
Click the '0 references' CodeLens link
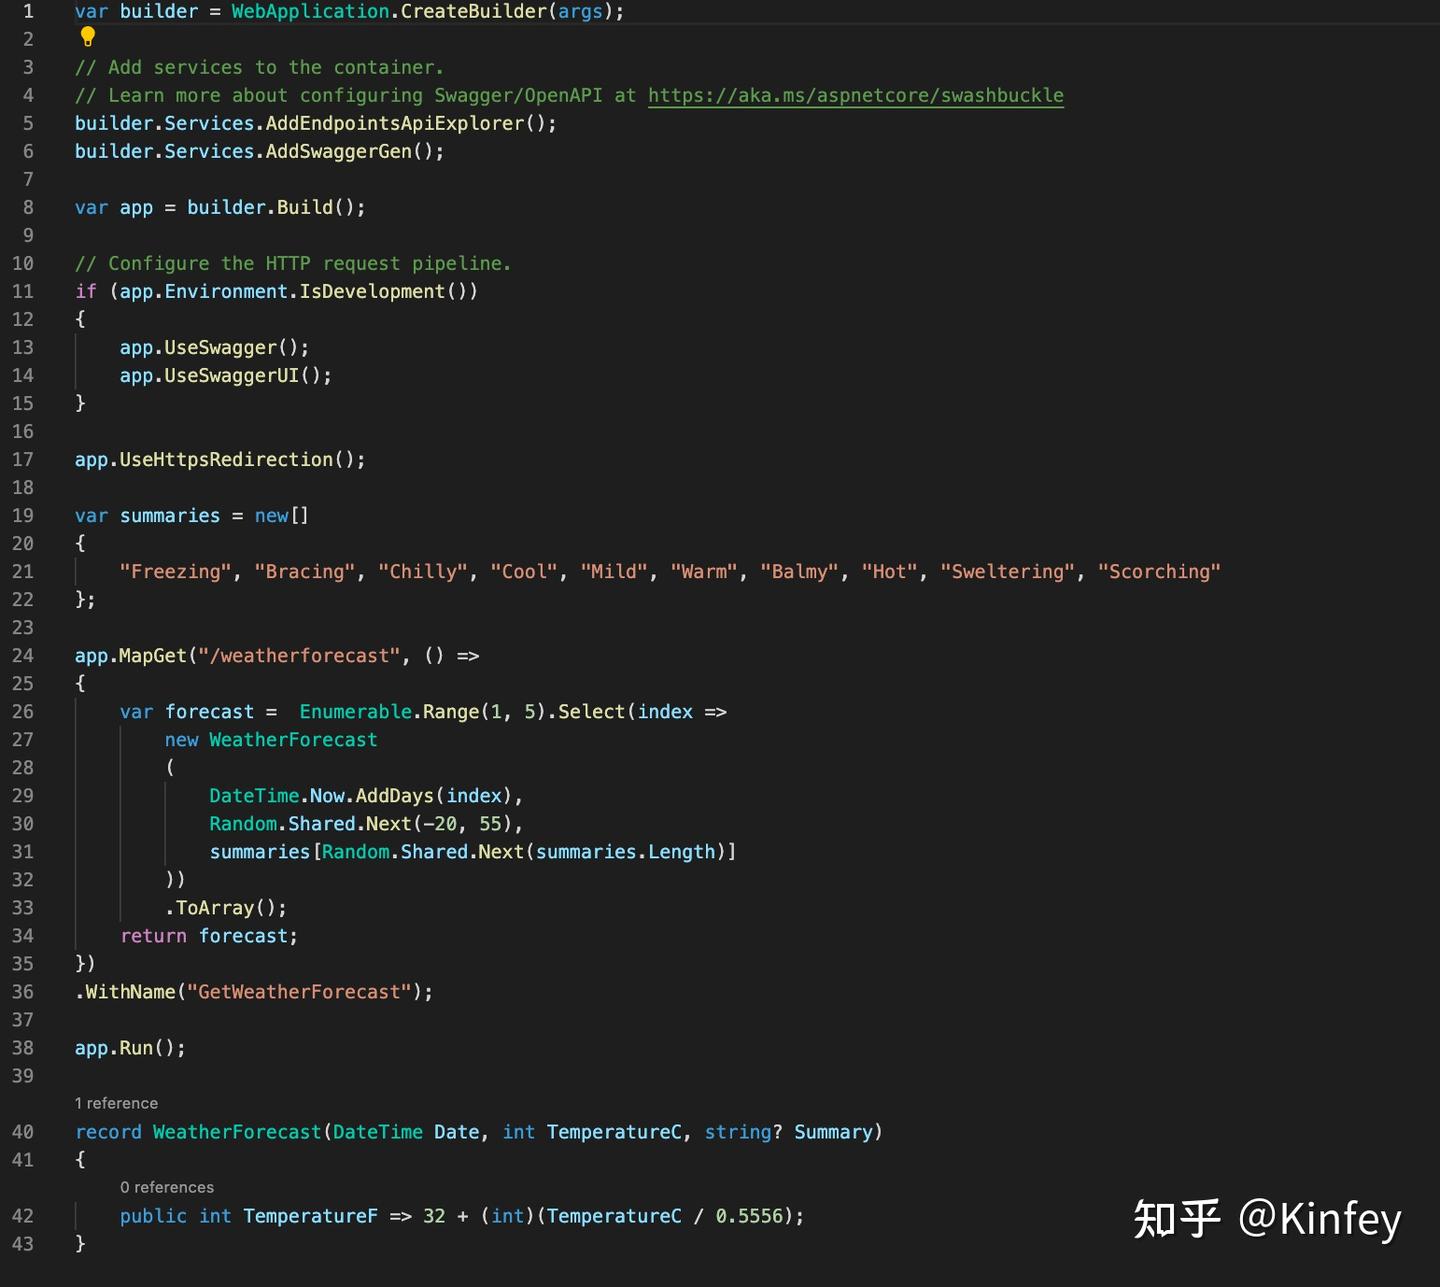[x=166, y=1187]
